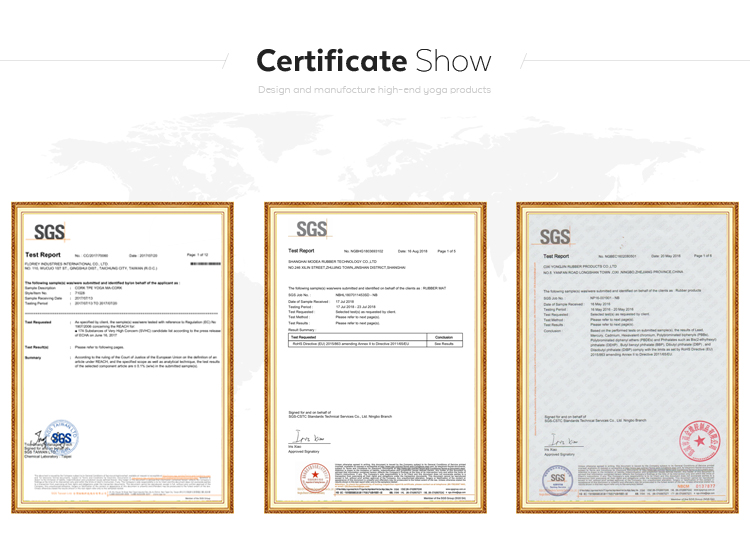Image resolution: width=750 pixels, height=551 pixels.
Task: Click Iris Xiao signature on Shanghai Modea certificate
Action: 309,438
